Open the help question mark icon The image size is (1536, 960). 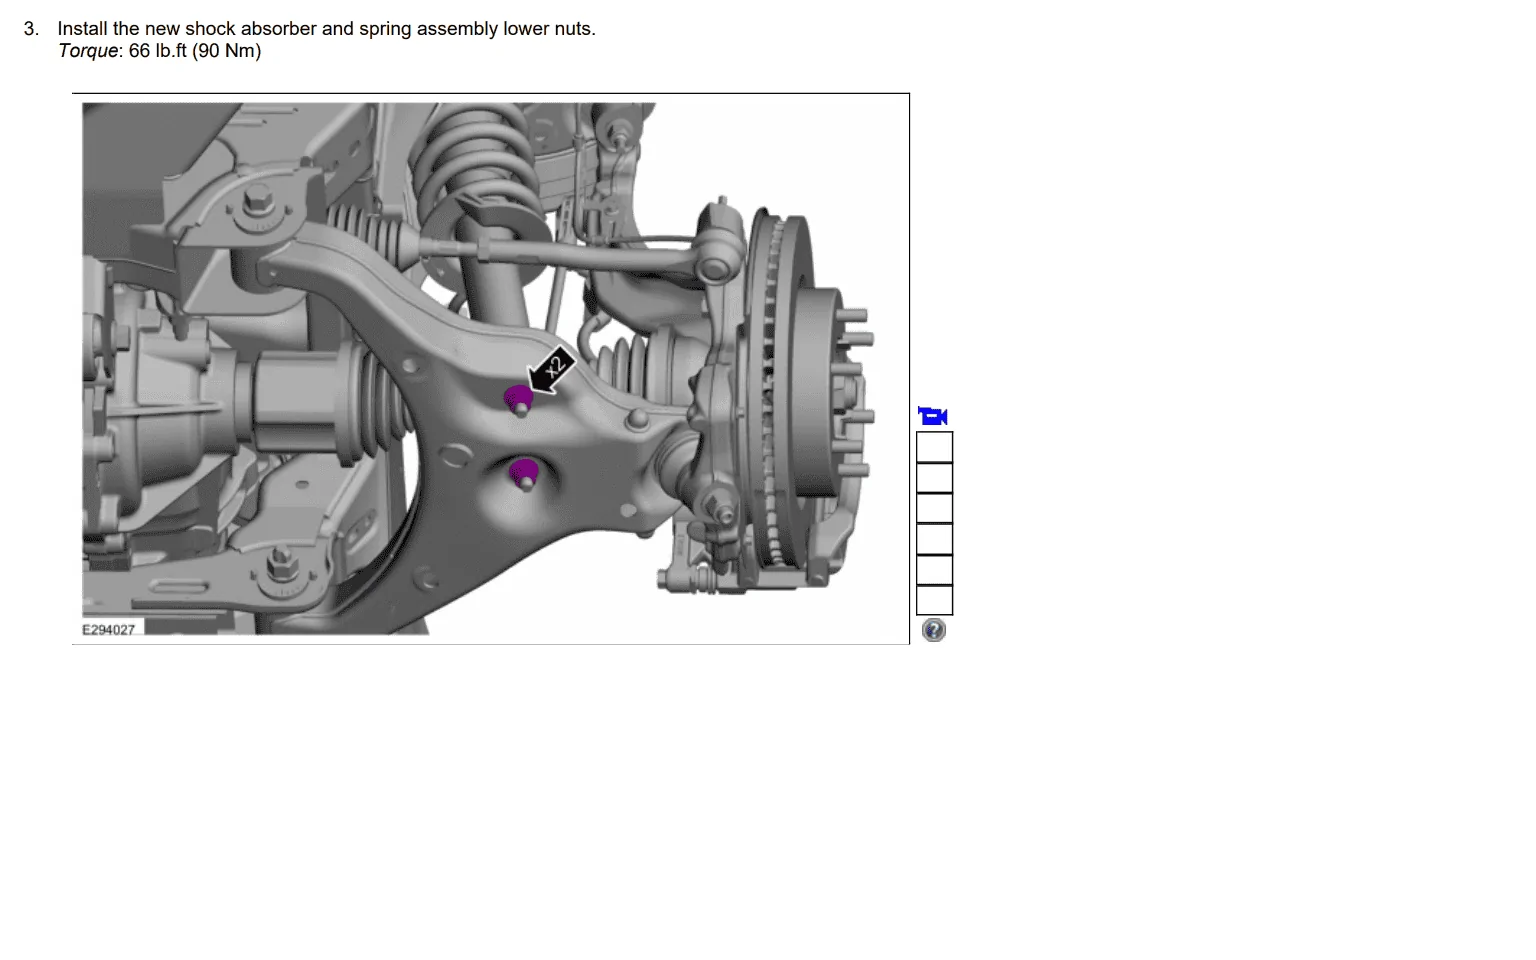934,630
